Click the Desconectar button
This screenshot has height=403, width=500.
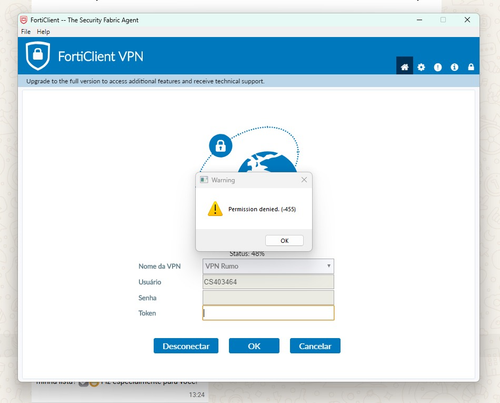point(186,346)
